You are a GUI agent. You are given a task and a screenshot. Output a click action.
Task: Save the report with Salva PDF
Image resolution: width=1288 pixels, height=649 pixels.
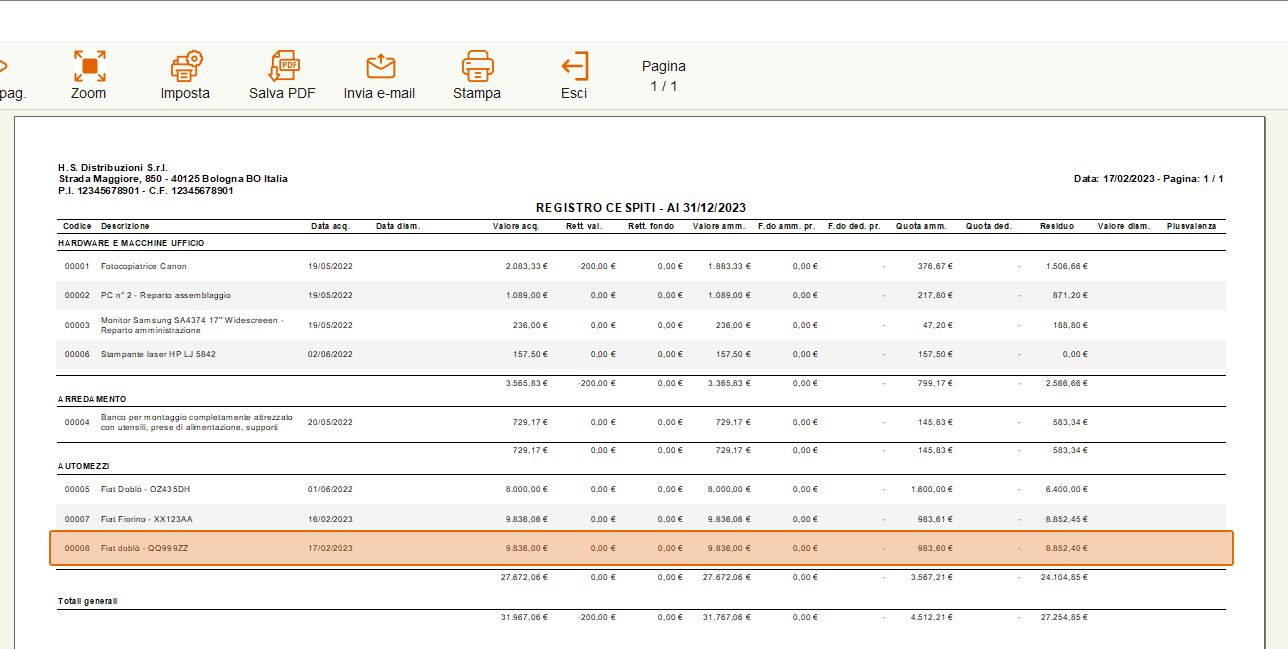[x=282, y=76]
